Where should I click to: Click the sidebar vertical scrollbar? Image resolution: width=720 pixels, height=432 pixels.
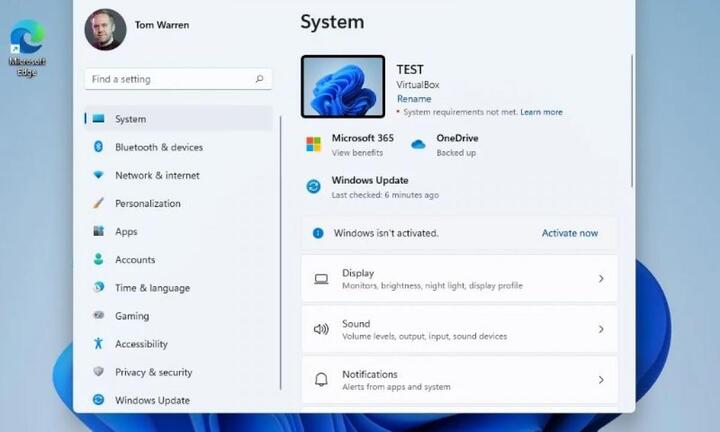(281, 252)
